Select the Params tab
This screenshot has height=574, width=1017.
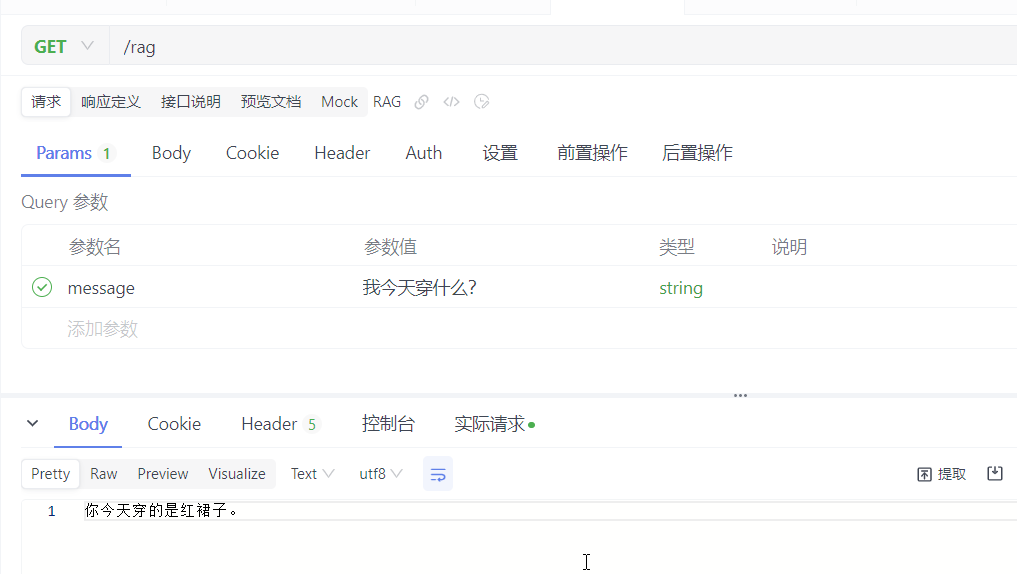[76, 153]
